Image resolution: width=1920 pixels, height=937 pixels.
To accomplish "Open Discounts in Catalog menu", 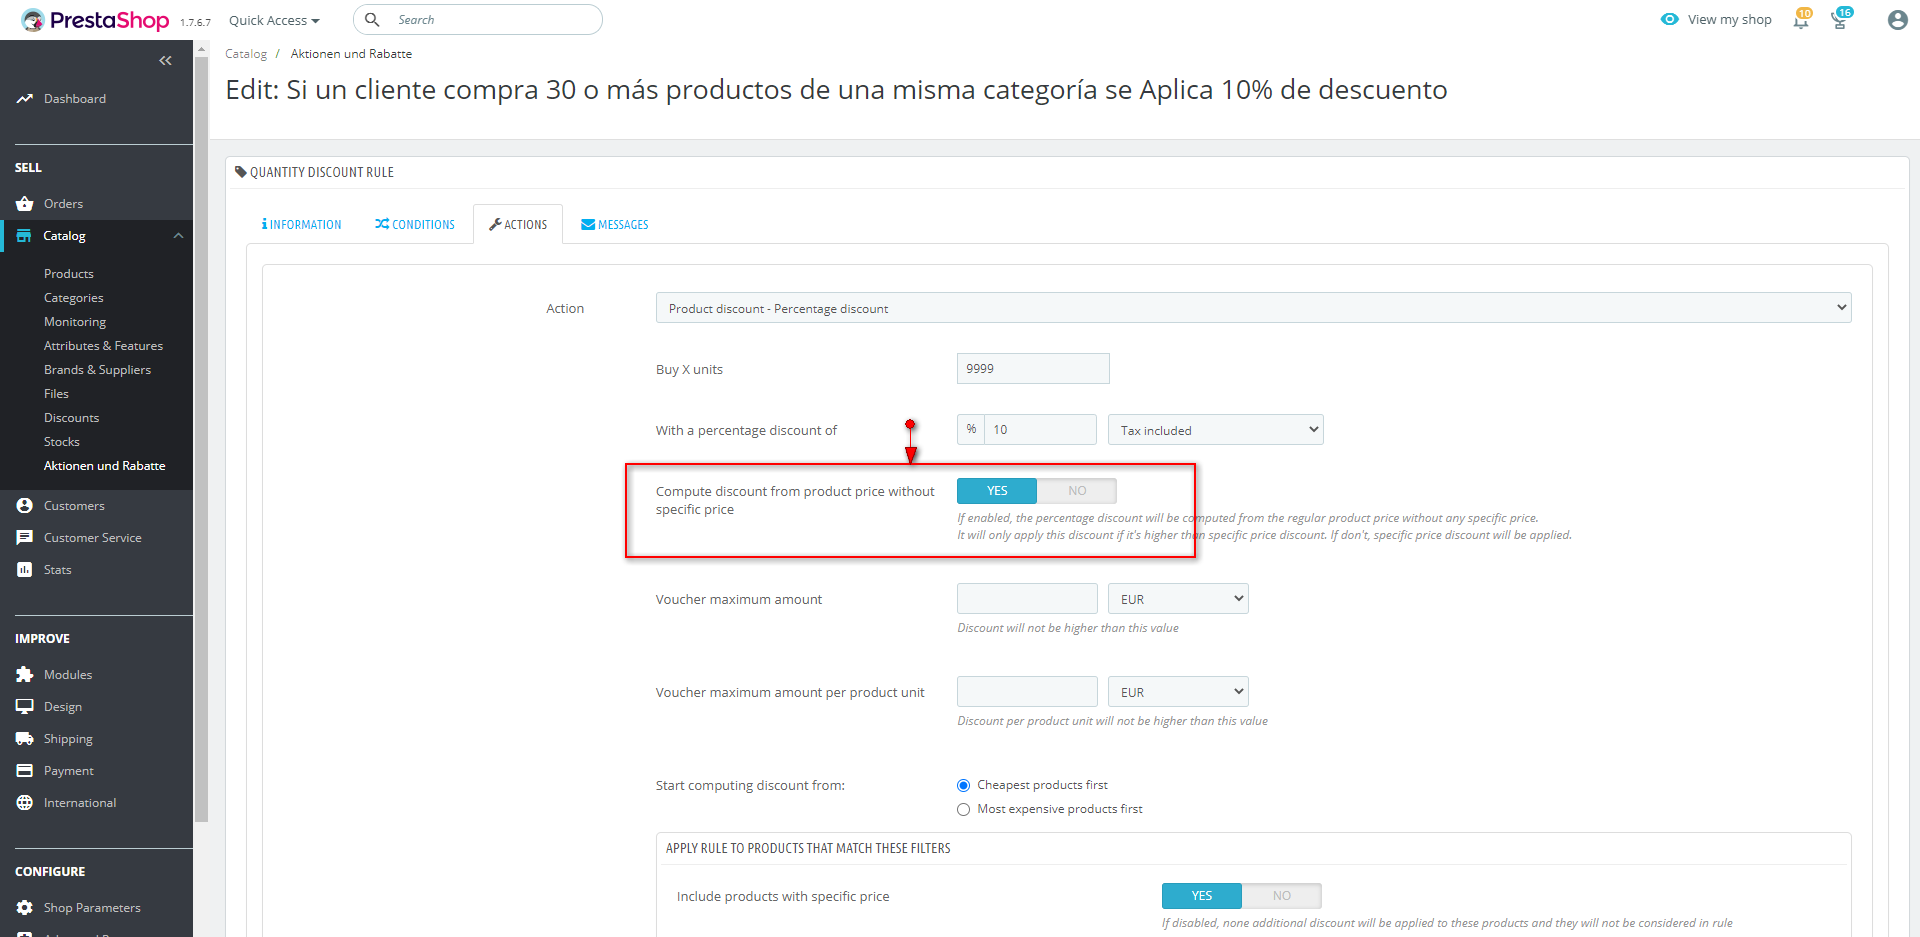I will (72, 418).
